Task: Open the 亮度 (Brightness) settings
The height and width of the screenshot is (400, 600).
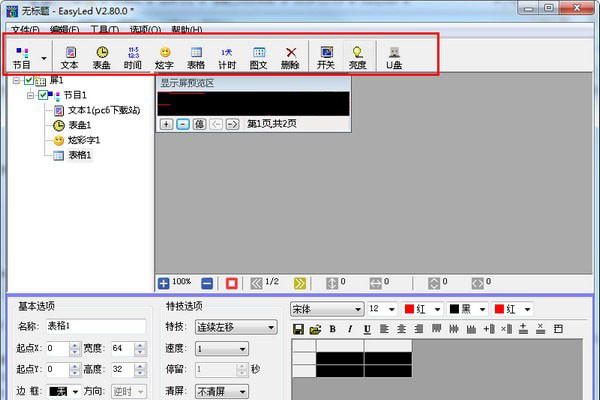Action: 357,56
